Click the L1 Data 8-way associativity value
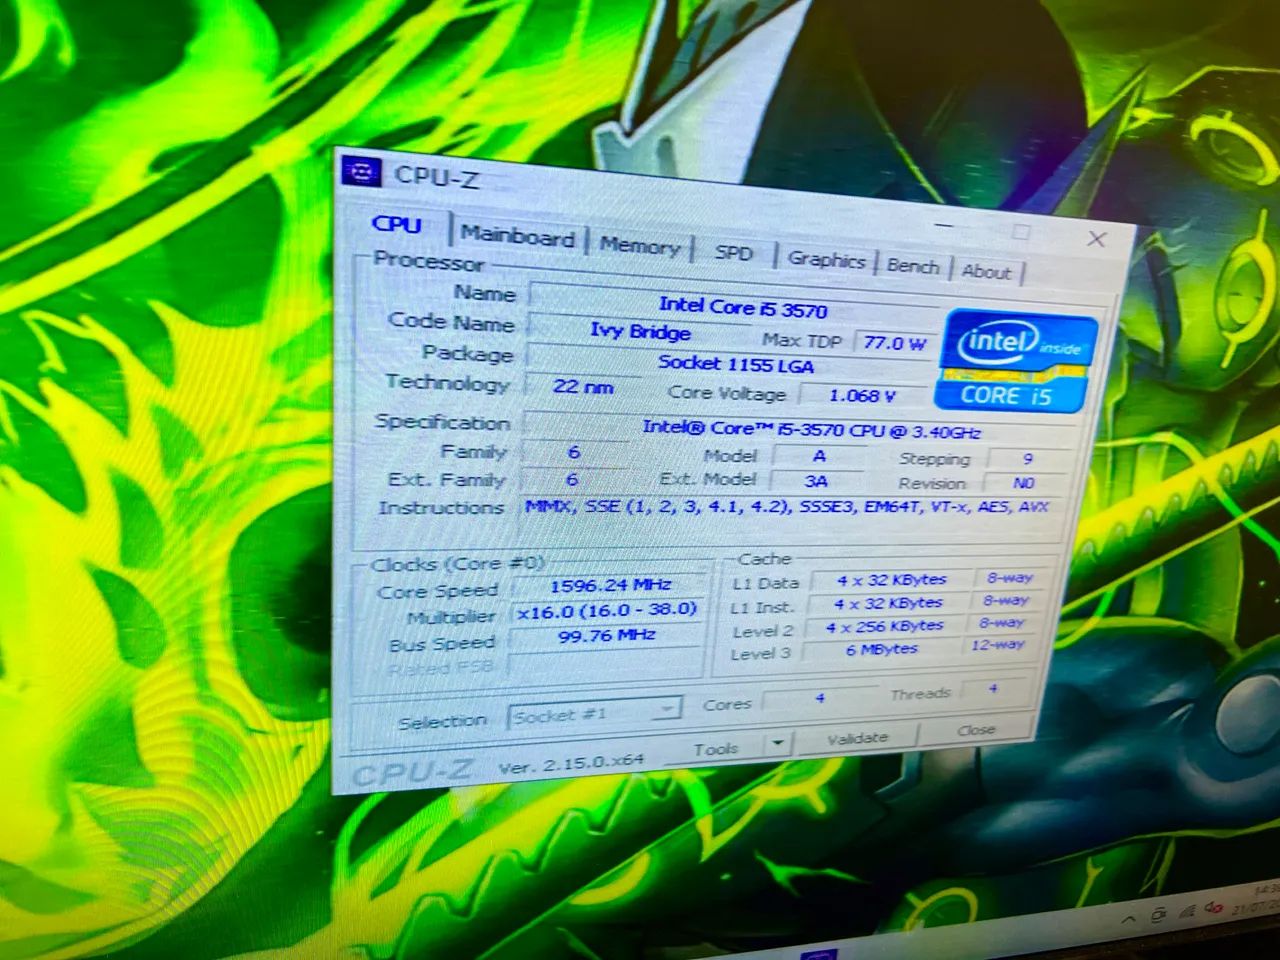 [x=1010, y=577]
